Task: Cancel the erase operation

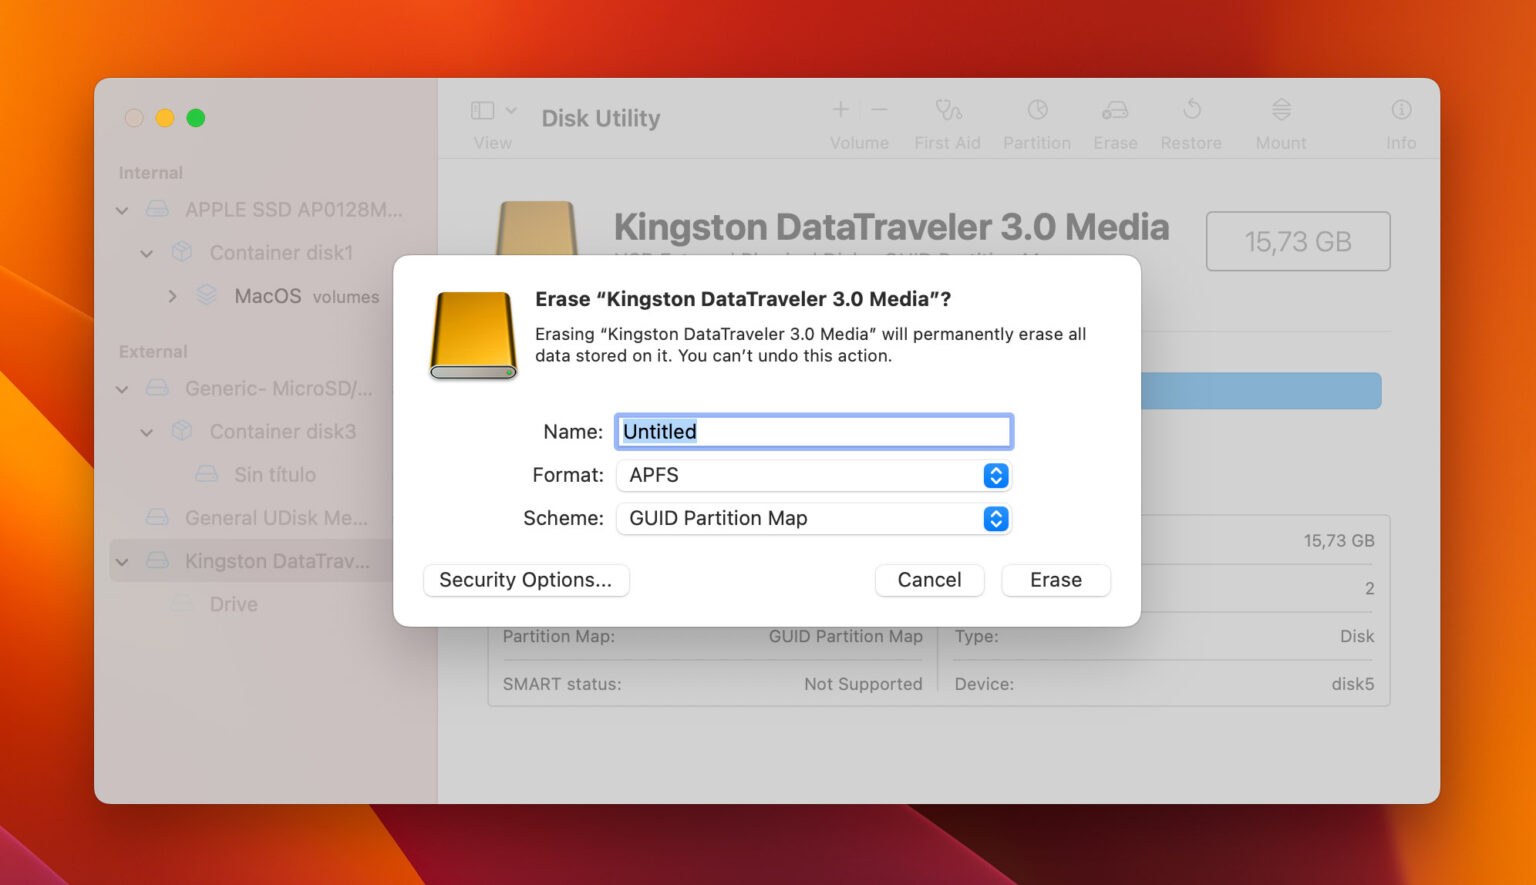Action: click(929, 580)
